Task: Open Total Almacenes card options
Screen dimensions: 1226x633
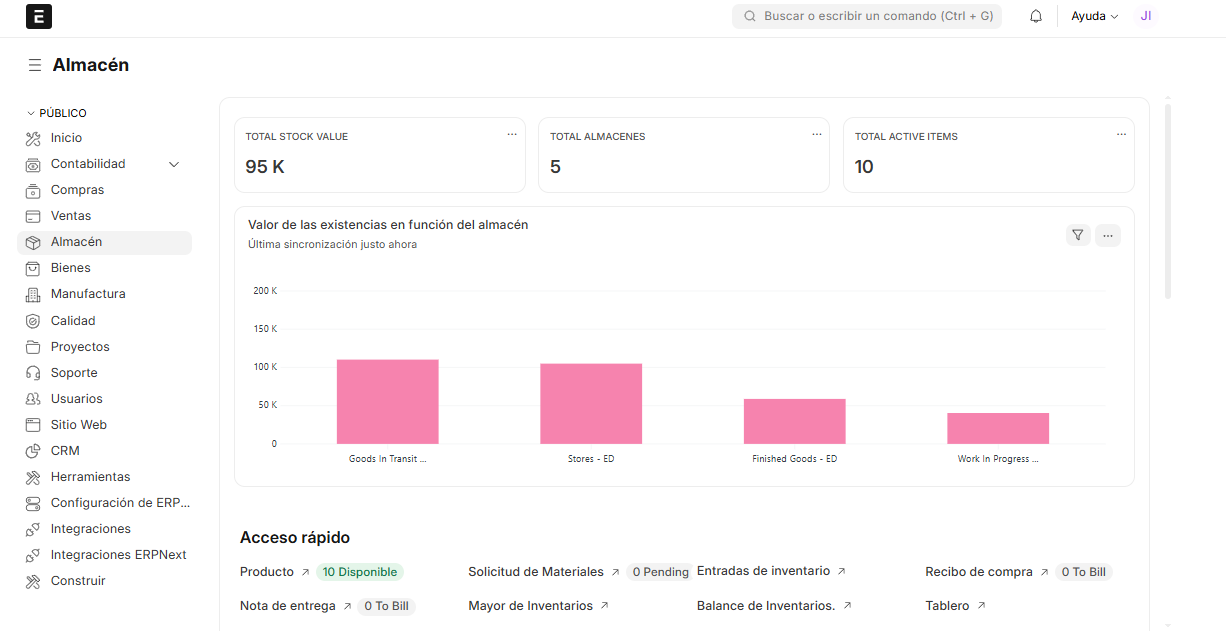Action: tap(817, 134)
